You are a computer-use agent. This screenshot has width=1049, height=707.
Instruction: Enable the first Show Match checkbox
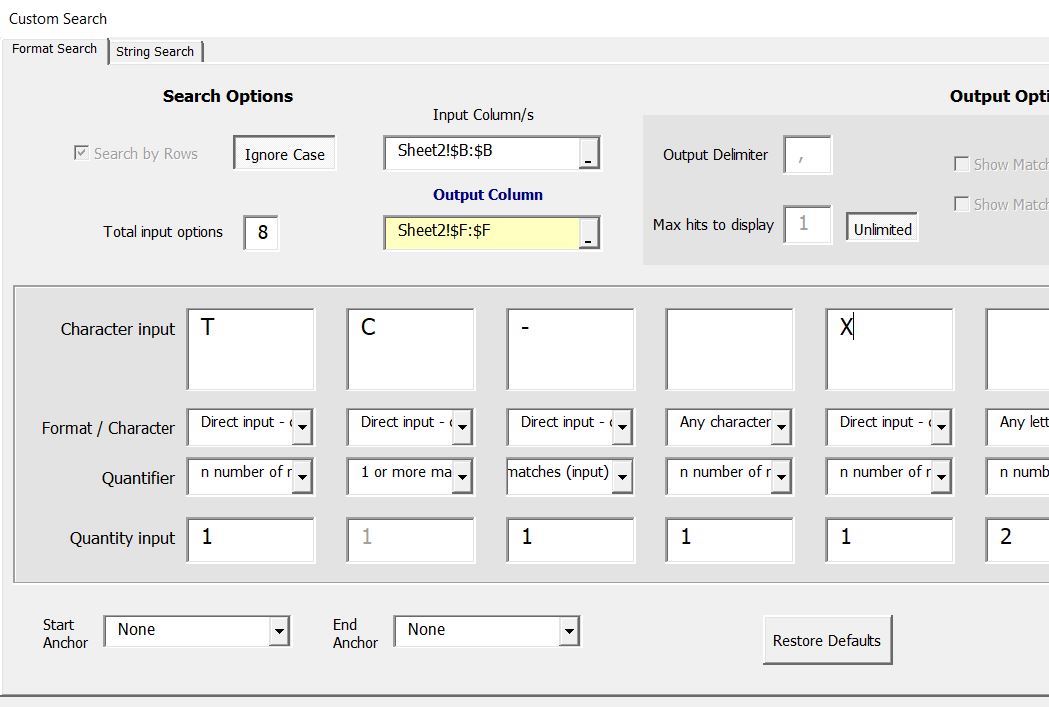(962, 164)
